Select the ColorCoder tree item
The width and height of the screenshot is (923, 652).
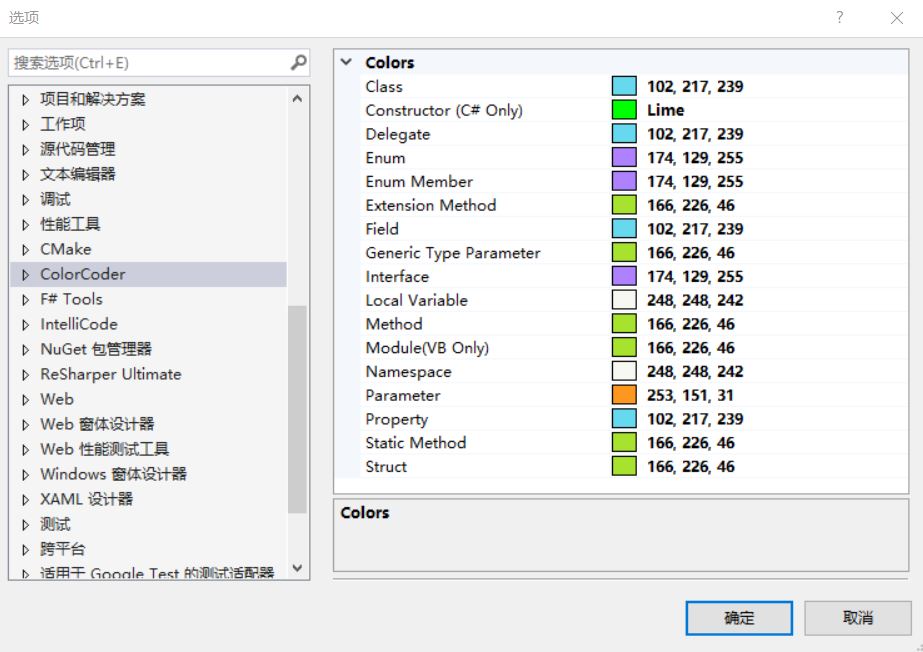[83, 273]
